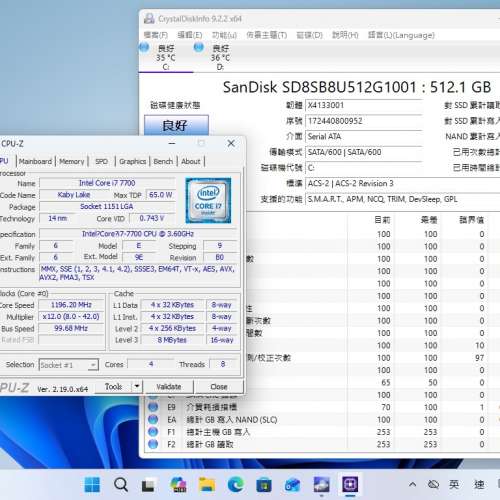Close the CPU-Z window with the X
This screenshot has width=500, height=500.
pyautogui.click(x=231, y=143)
